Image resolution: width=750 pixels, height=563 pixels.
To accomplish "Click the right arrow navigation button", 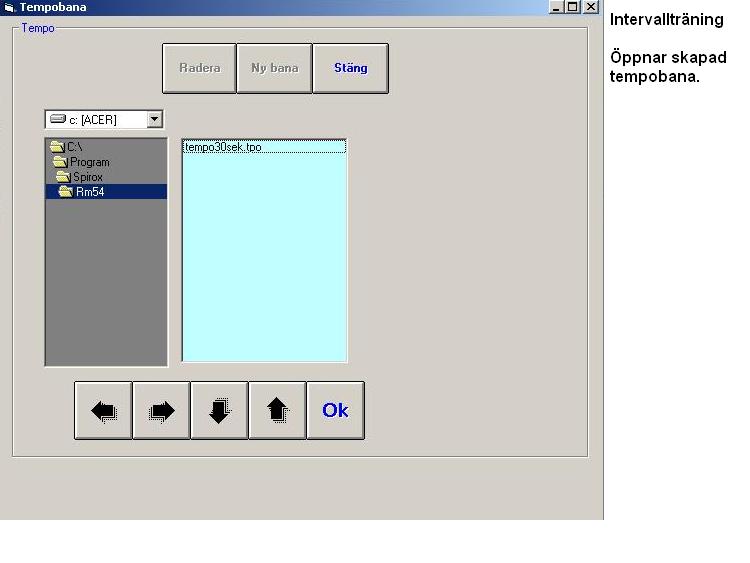I will [x=162, y=410].
